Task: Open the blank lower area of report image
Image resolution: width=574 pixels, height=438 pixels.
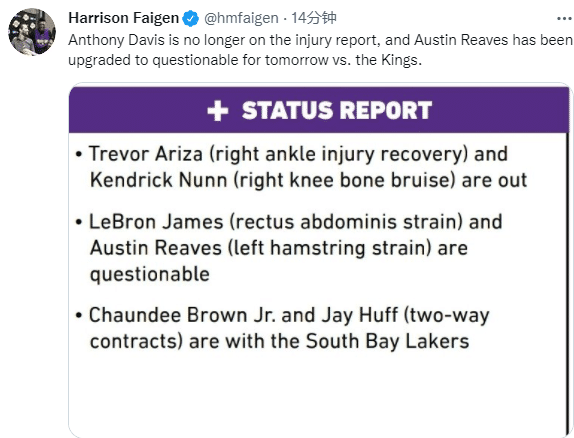Action: 318,397
